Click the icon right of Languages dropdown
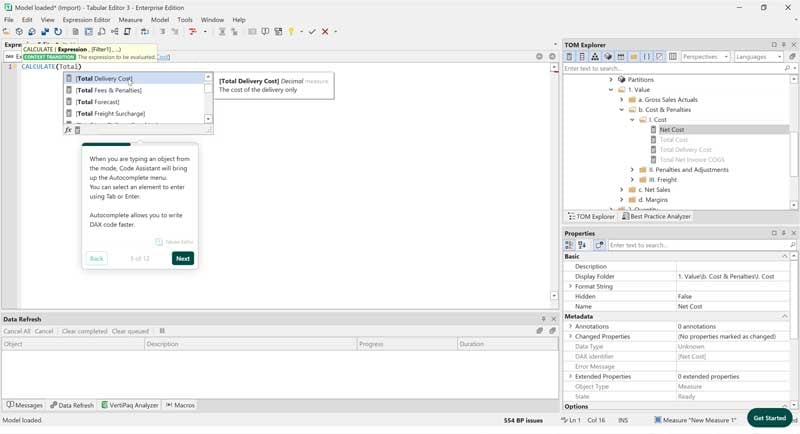This screenshot has width=800, height=434. 792,57
